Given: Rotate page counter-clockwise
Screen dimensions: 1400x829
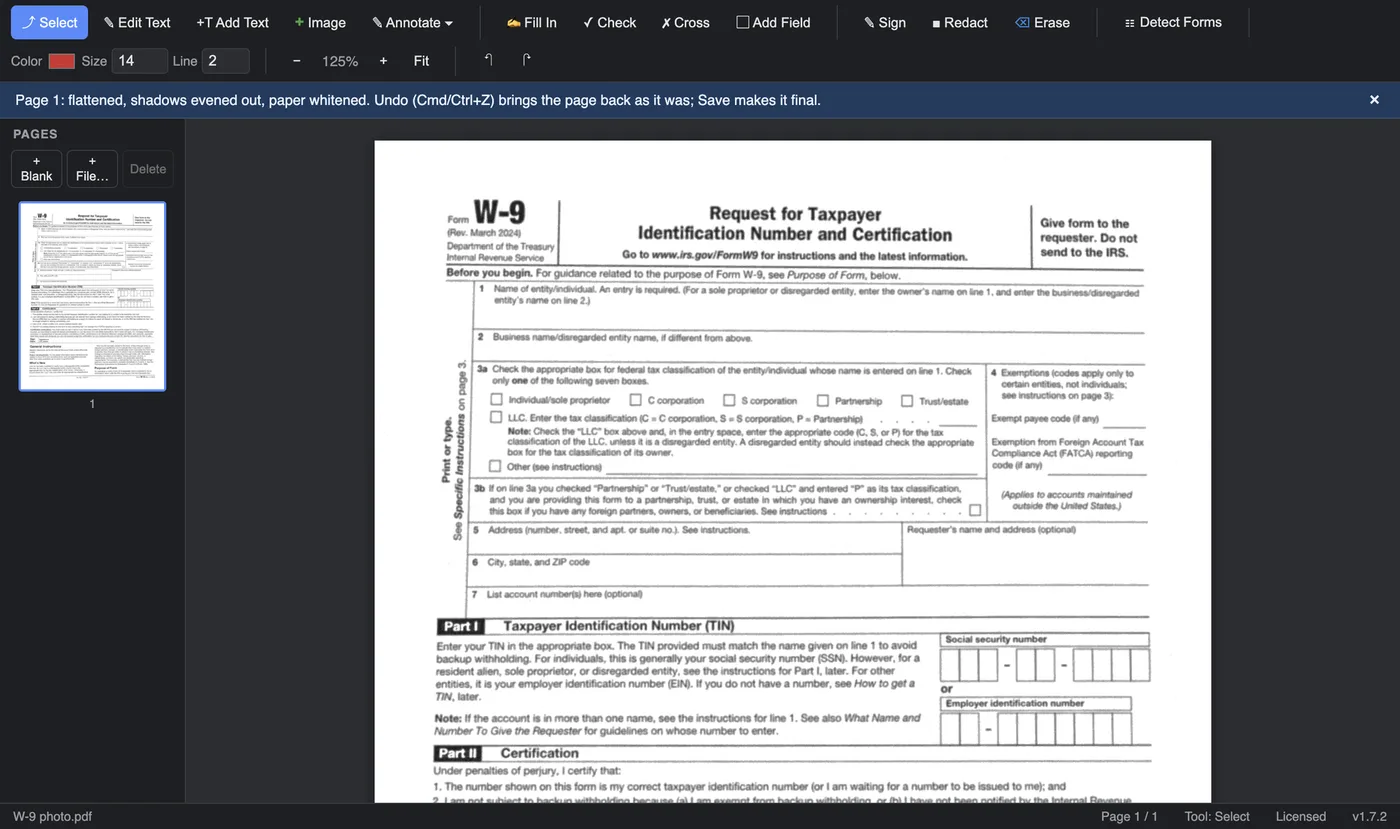Looking at the screenshot, I should pyautogui.click(x=488, y=61).
